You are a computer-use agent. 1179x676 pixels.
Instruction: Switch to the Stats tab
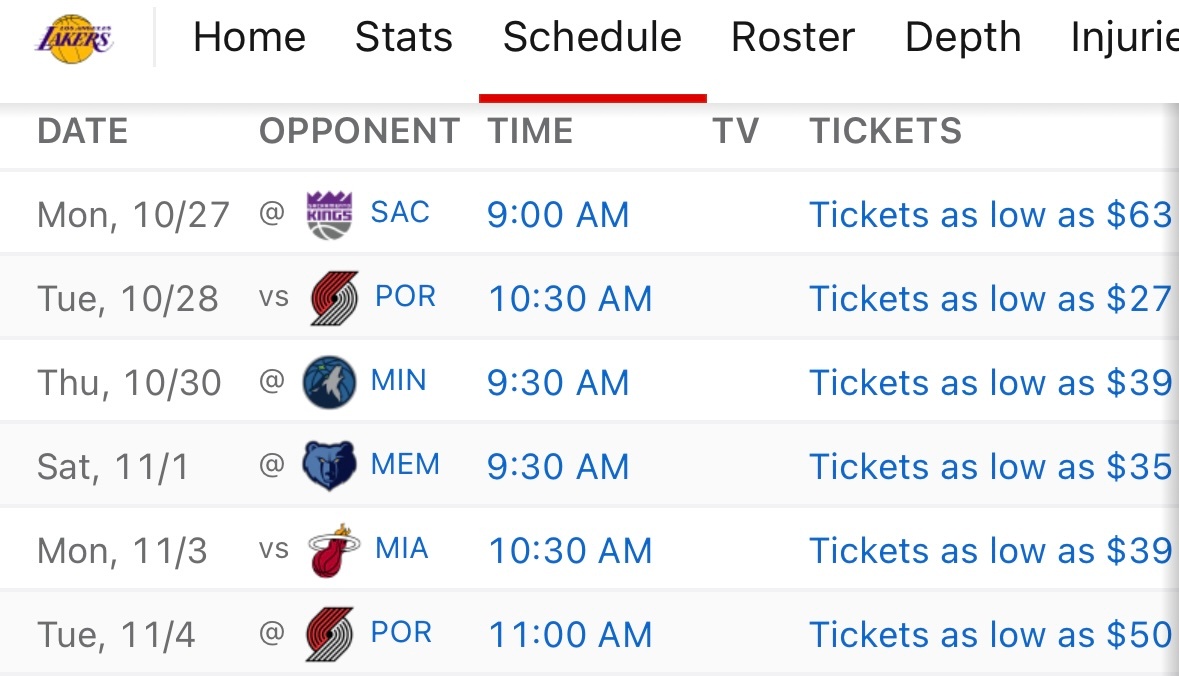[x=404, y=38]
